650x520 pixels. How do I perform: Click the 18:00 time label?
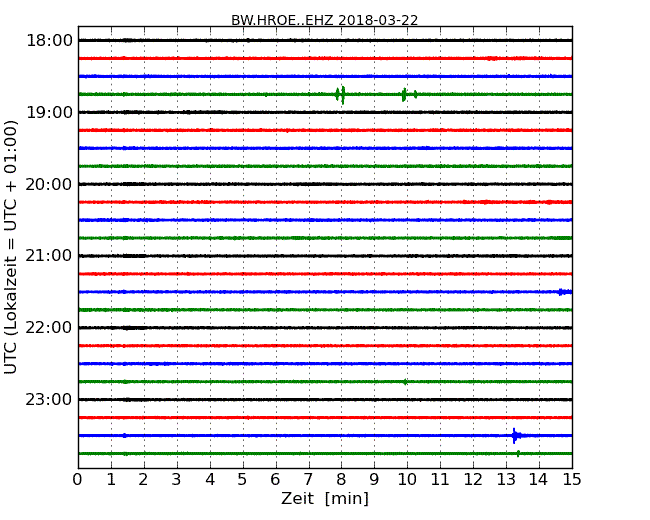pyautogui.click(x=49, y=41)
